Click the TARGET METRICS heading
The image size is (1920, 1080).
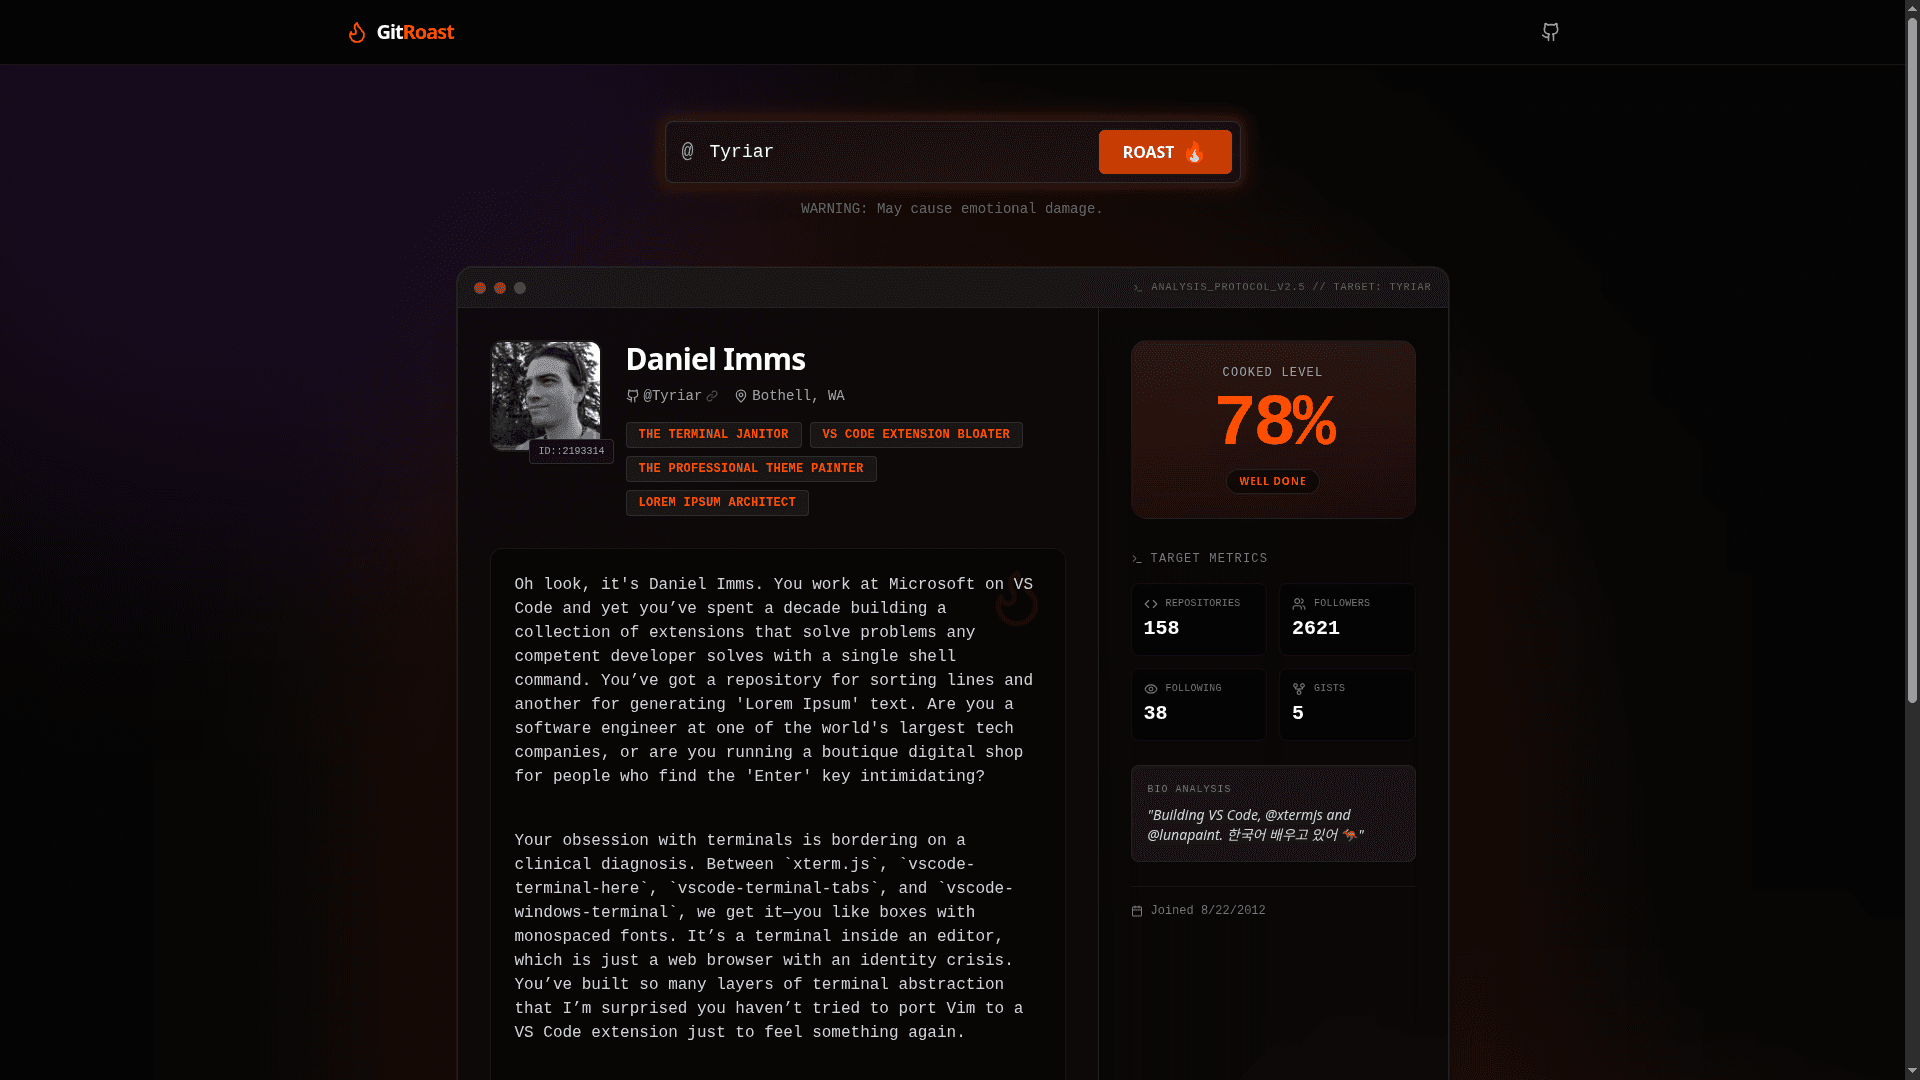tap(1209, 559)
